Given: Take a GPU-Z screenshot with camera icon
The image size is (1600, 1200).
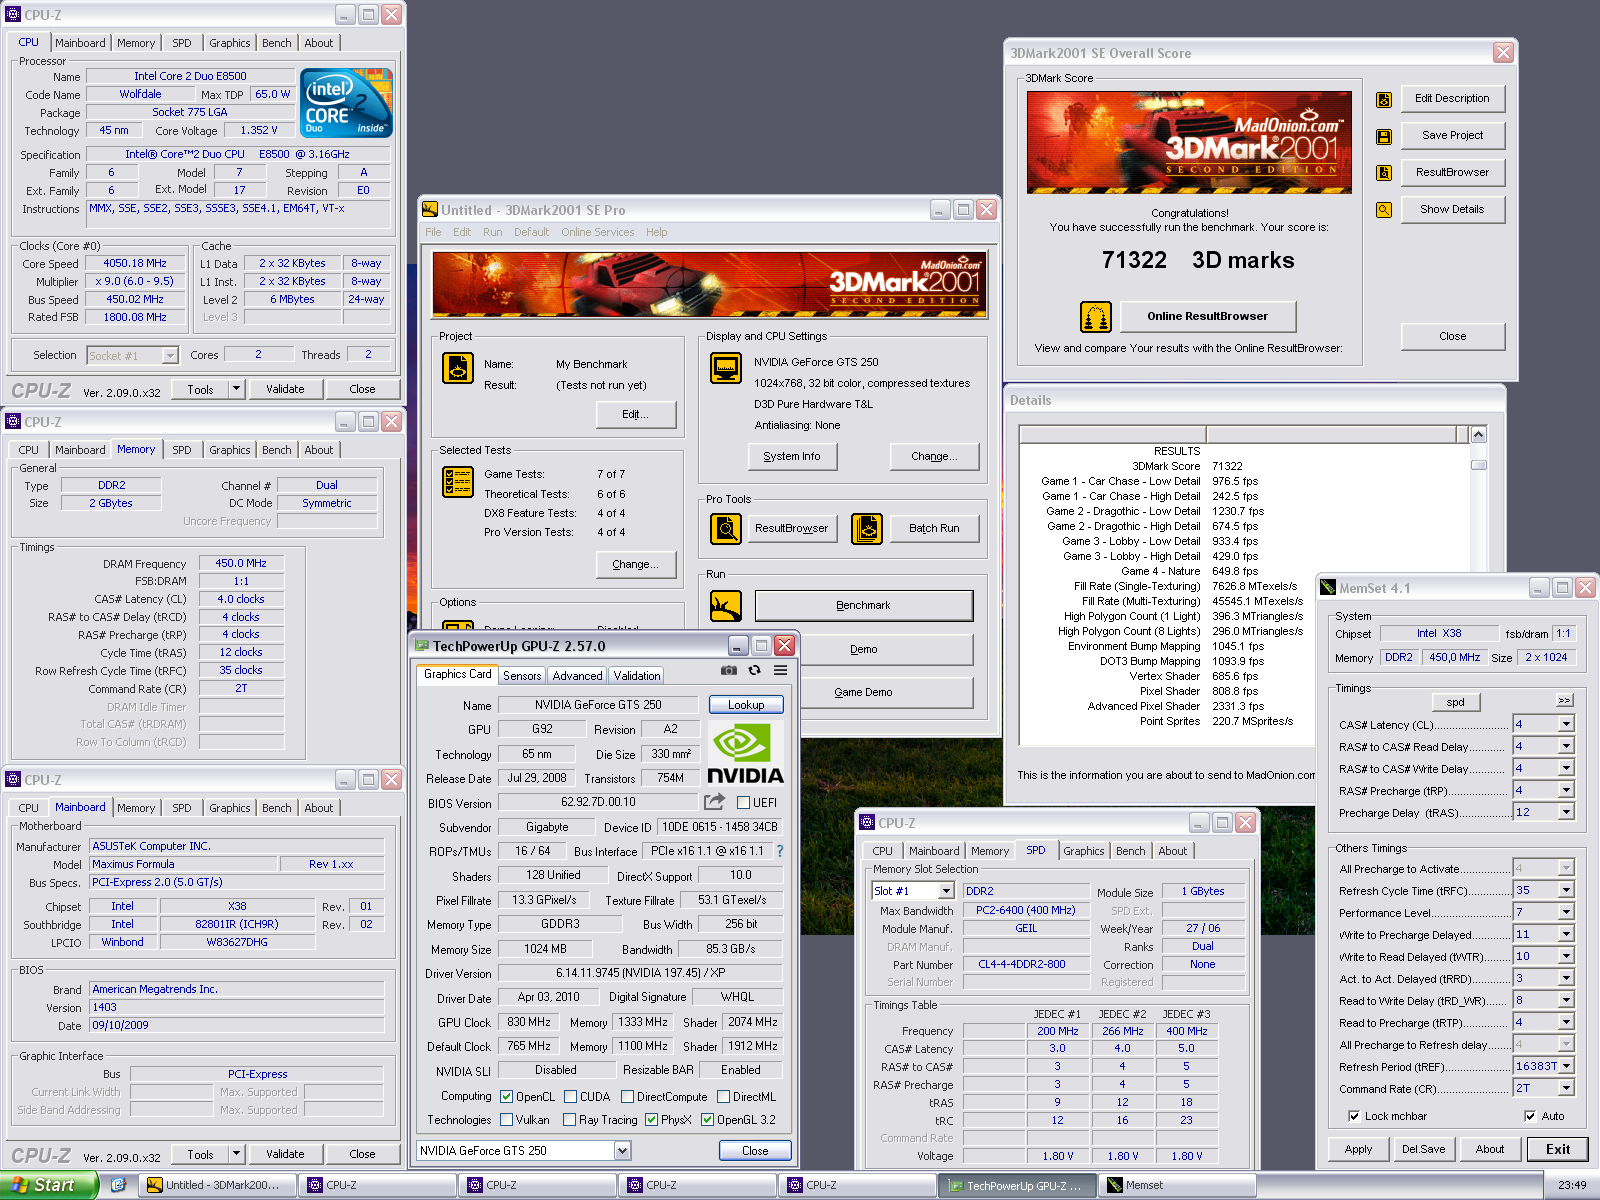Looking at the screenshot, I should [729, 671].
